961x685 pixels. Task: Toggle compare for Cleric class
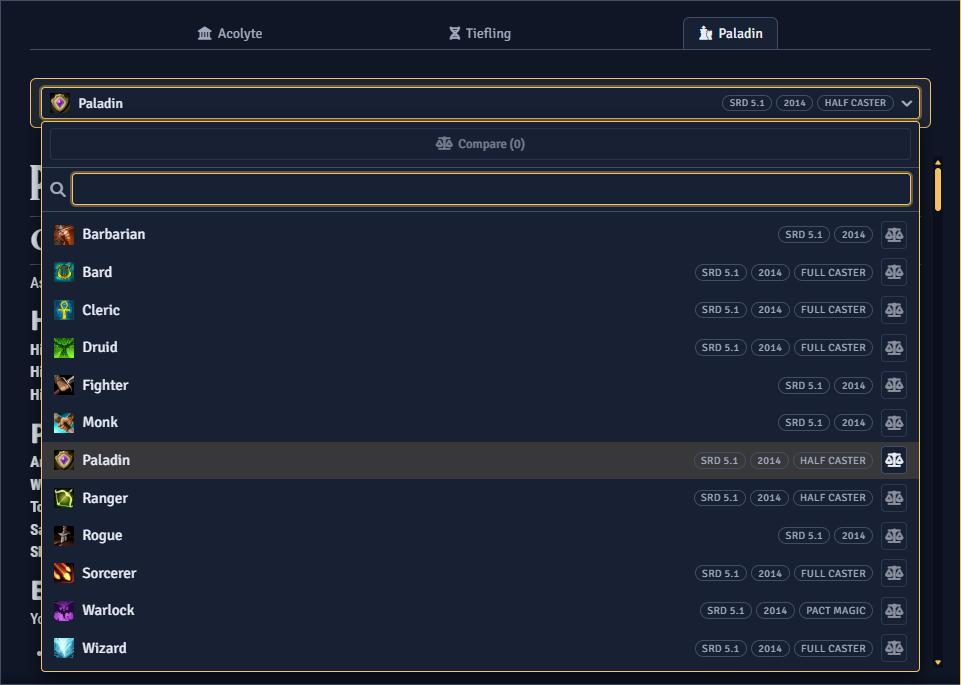click(x=894, y=310)
